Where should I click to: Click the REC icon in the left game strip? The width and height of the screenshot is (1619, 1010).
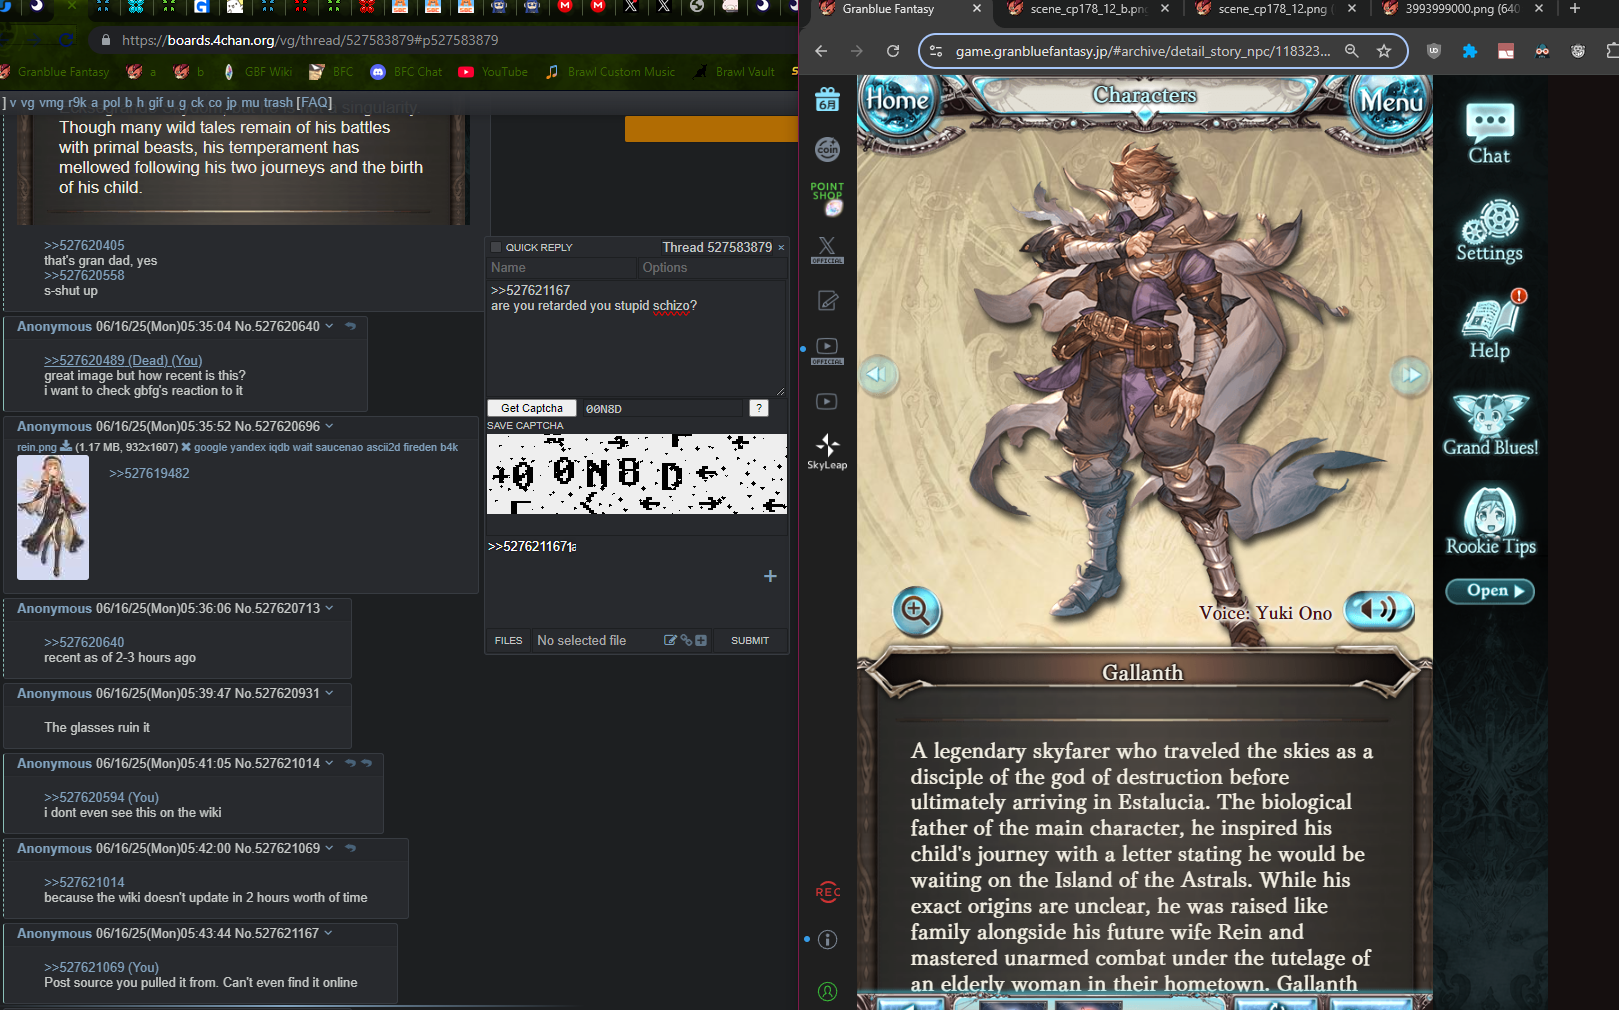[x=828, y=892]
